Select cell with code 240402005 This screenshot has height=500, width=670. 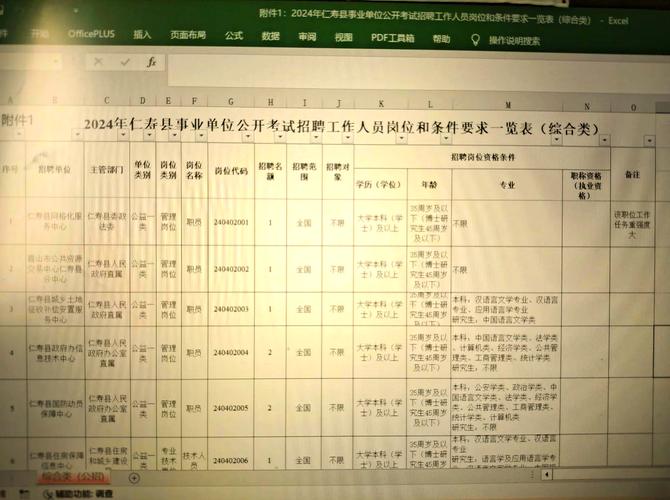231,408
